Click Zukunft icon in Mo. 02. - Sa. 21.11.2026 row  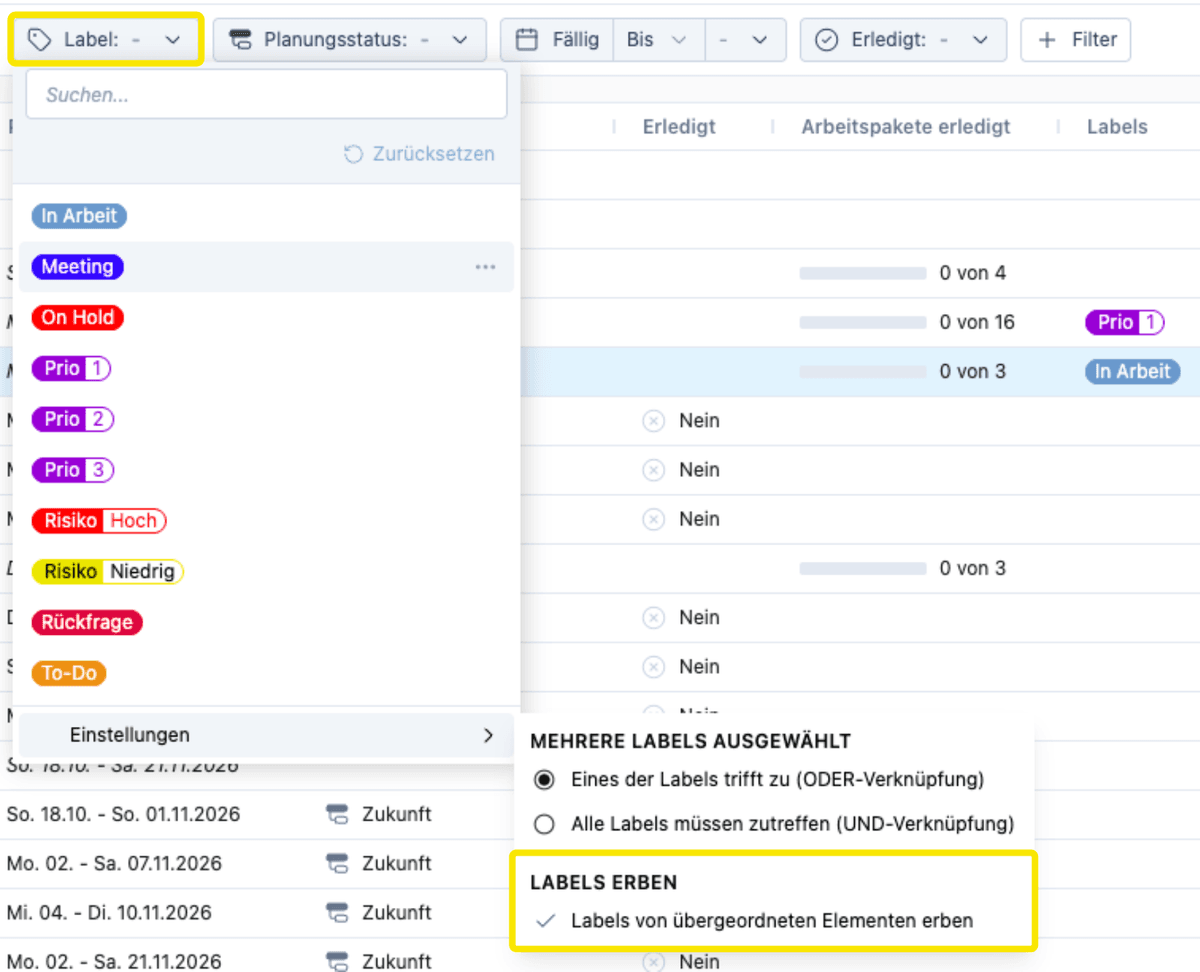[337, 961]
